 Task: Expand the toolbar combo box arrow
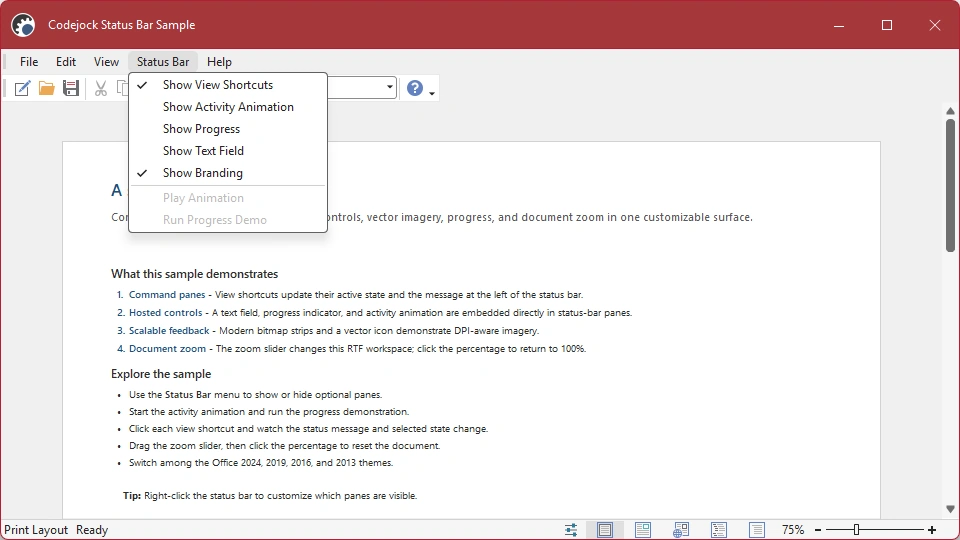click(389, 88)
